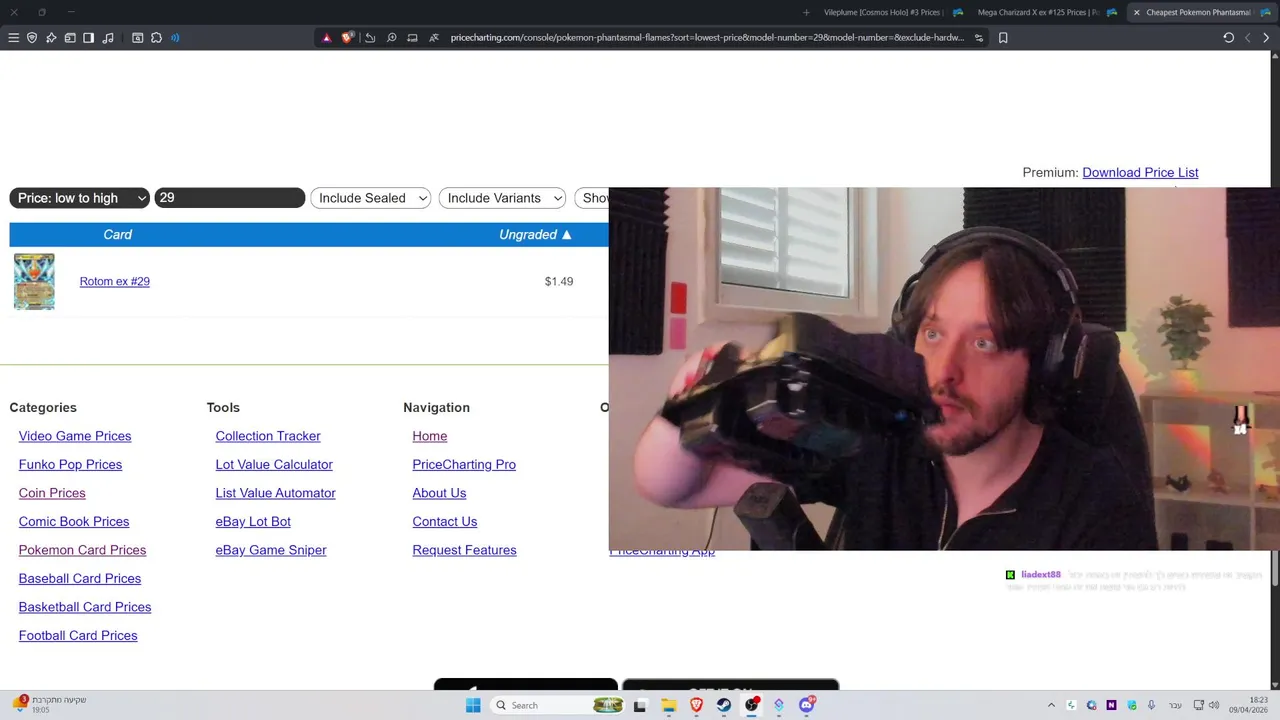Open Brave Rewards triangle icon

click(326, 38)
